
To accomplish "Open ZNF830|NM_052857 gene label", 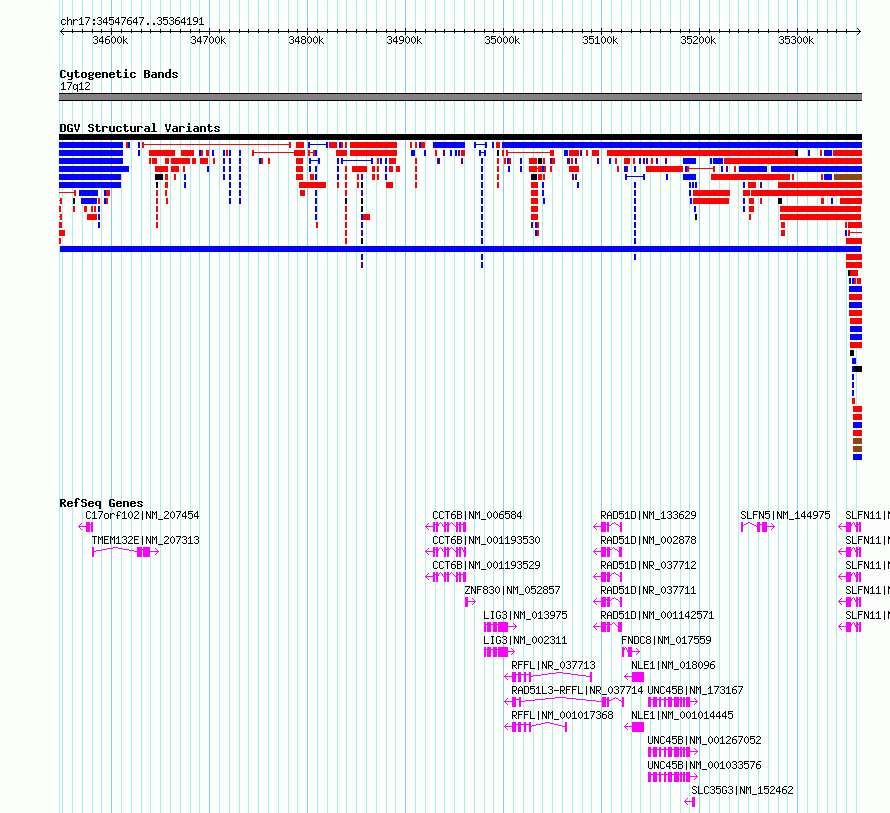I will 513,590.
